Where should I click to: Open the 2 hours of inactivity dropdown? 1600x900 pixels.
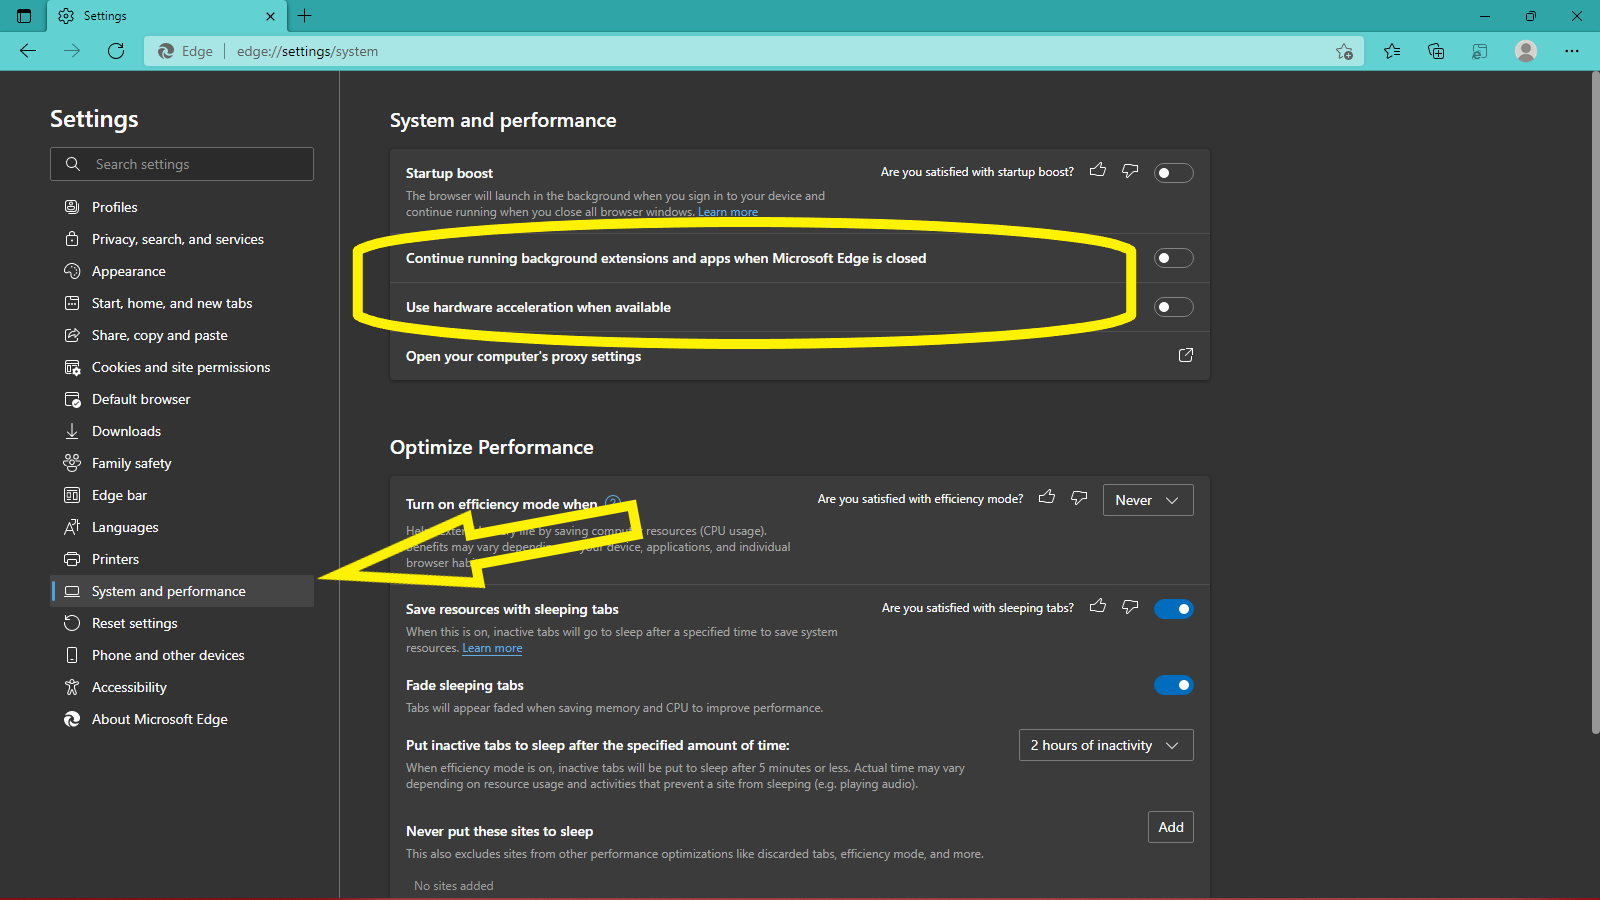pos(1106,745)
